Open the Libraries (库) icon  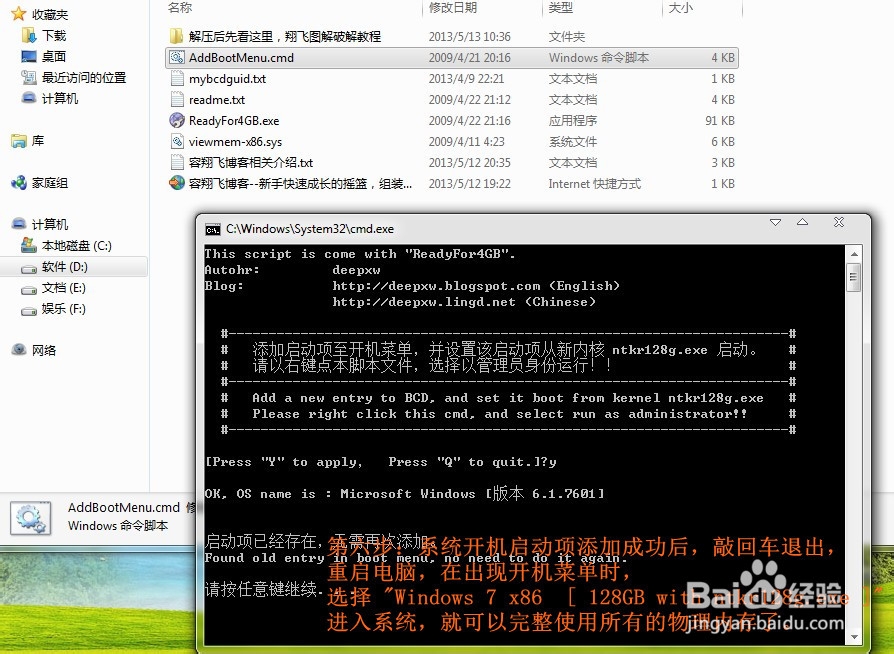[19, 141]
